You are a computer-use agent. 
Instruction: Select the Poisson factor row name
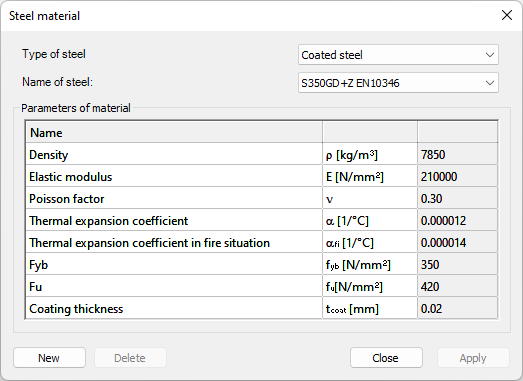click(174, 199)
